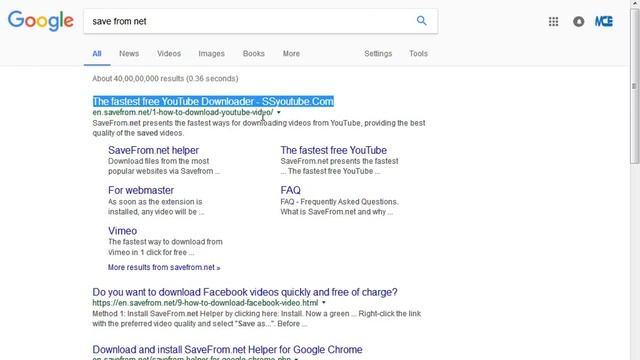Open search Tools options
This screenshot has width=640, height=360.
tap(418, 53)
